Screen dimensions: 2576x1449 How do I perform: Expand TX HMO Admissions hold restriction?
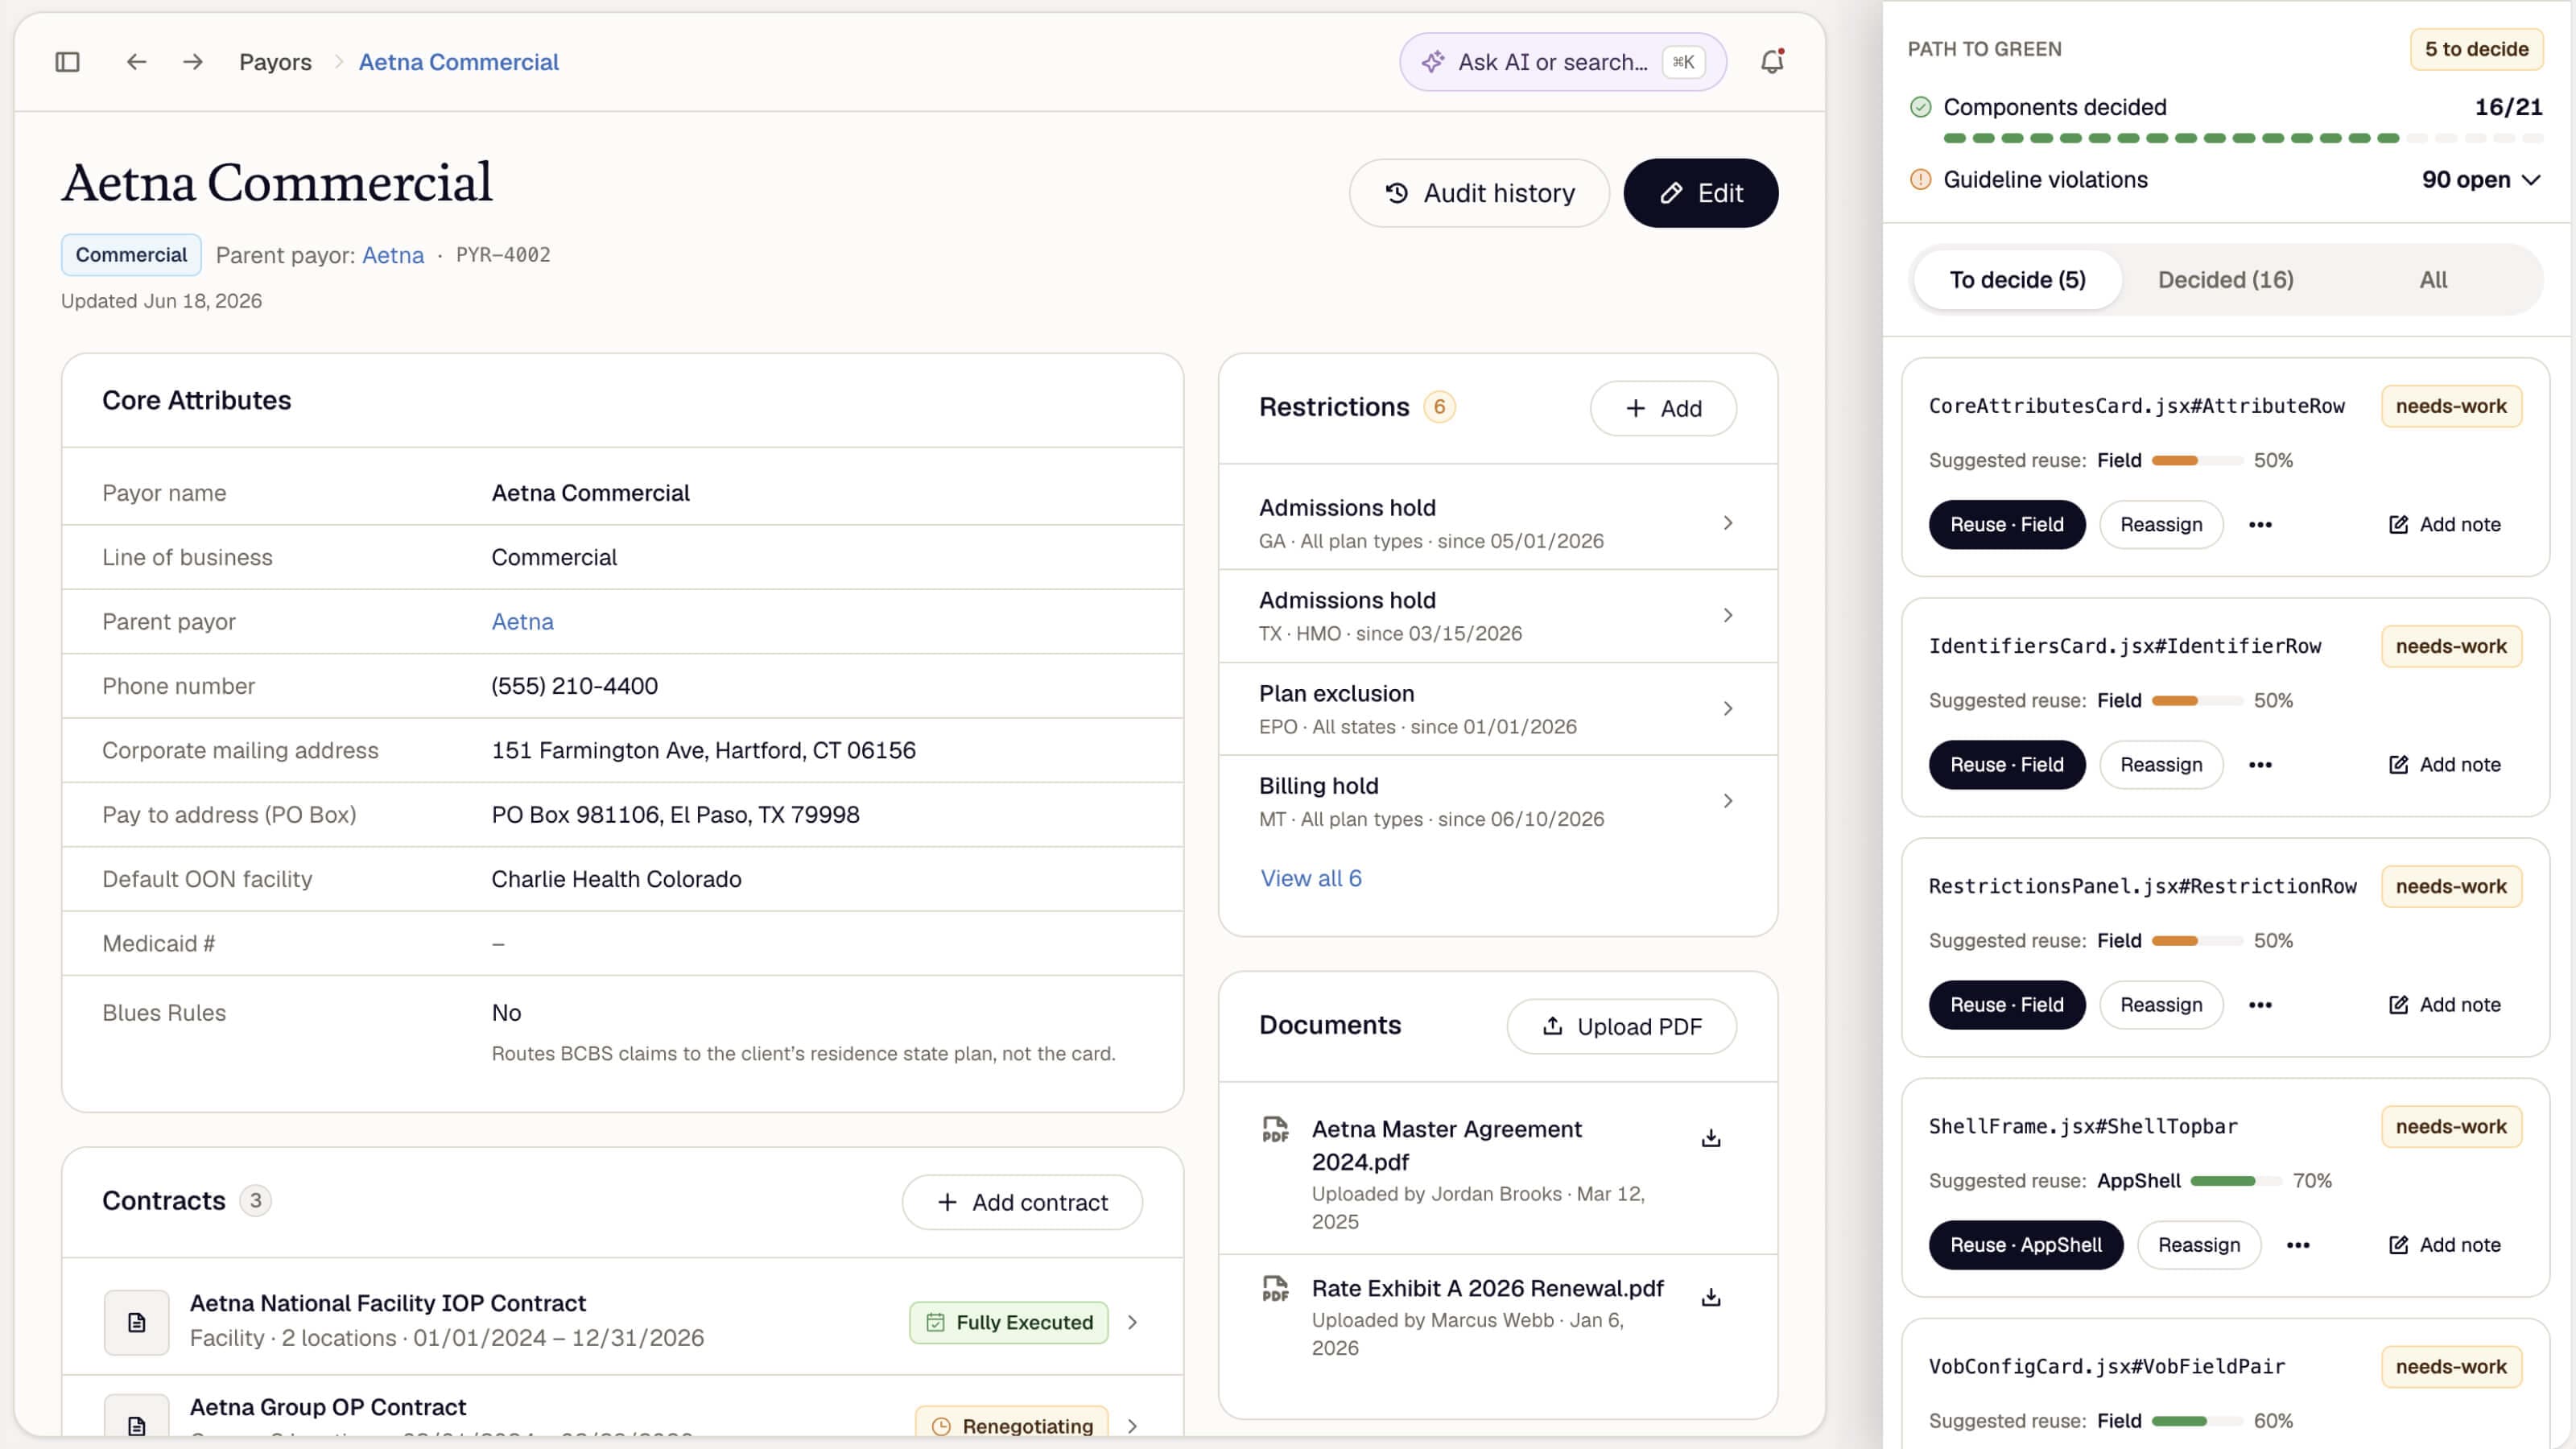click(1727, 616)
